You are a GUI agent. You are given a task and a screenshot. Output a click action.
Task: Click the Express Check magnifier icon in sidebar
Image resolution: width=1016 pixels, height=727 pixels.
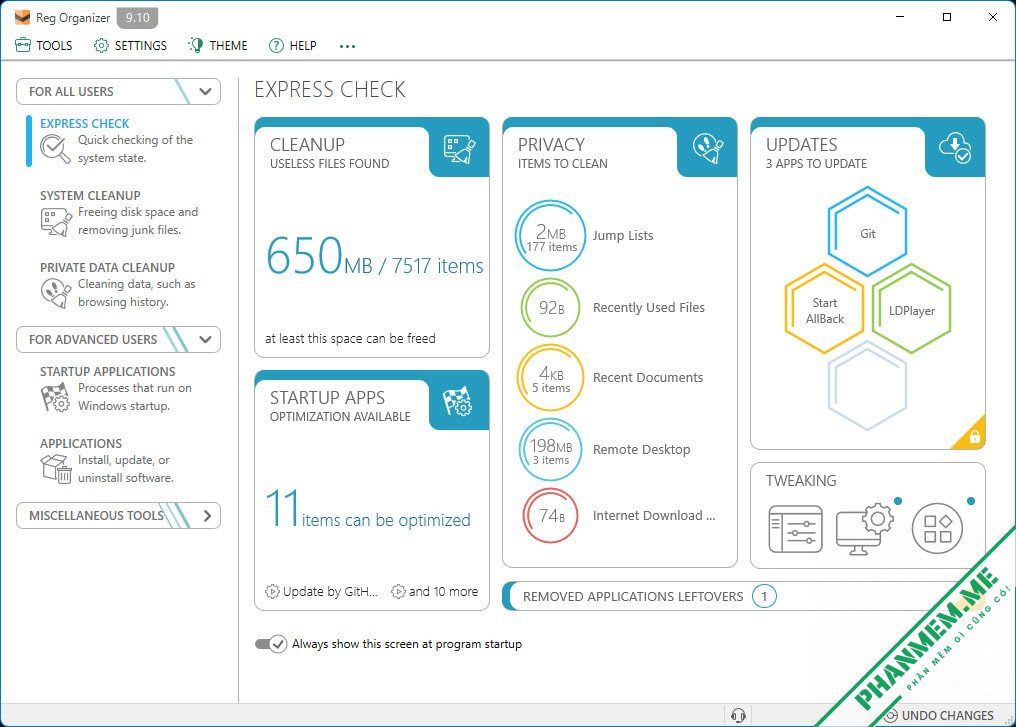click(x=55, y=149)
